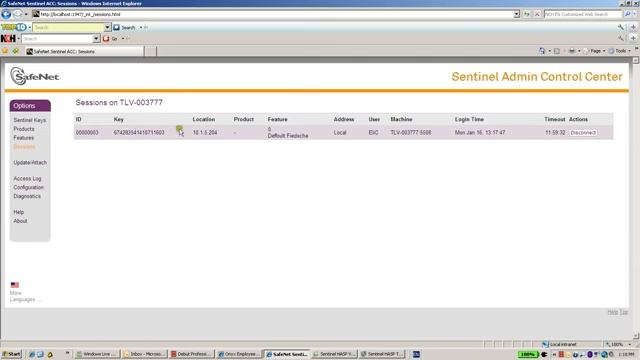Open the Tools menu dropdown
The width and height of the screenshot is (640, 360).
(x=620, y=51)
